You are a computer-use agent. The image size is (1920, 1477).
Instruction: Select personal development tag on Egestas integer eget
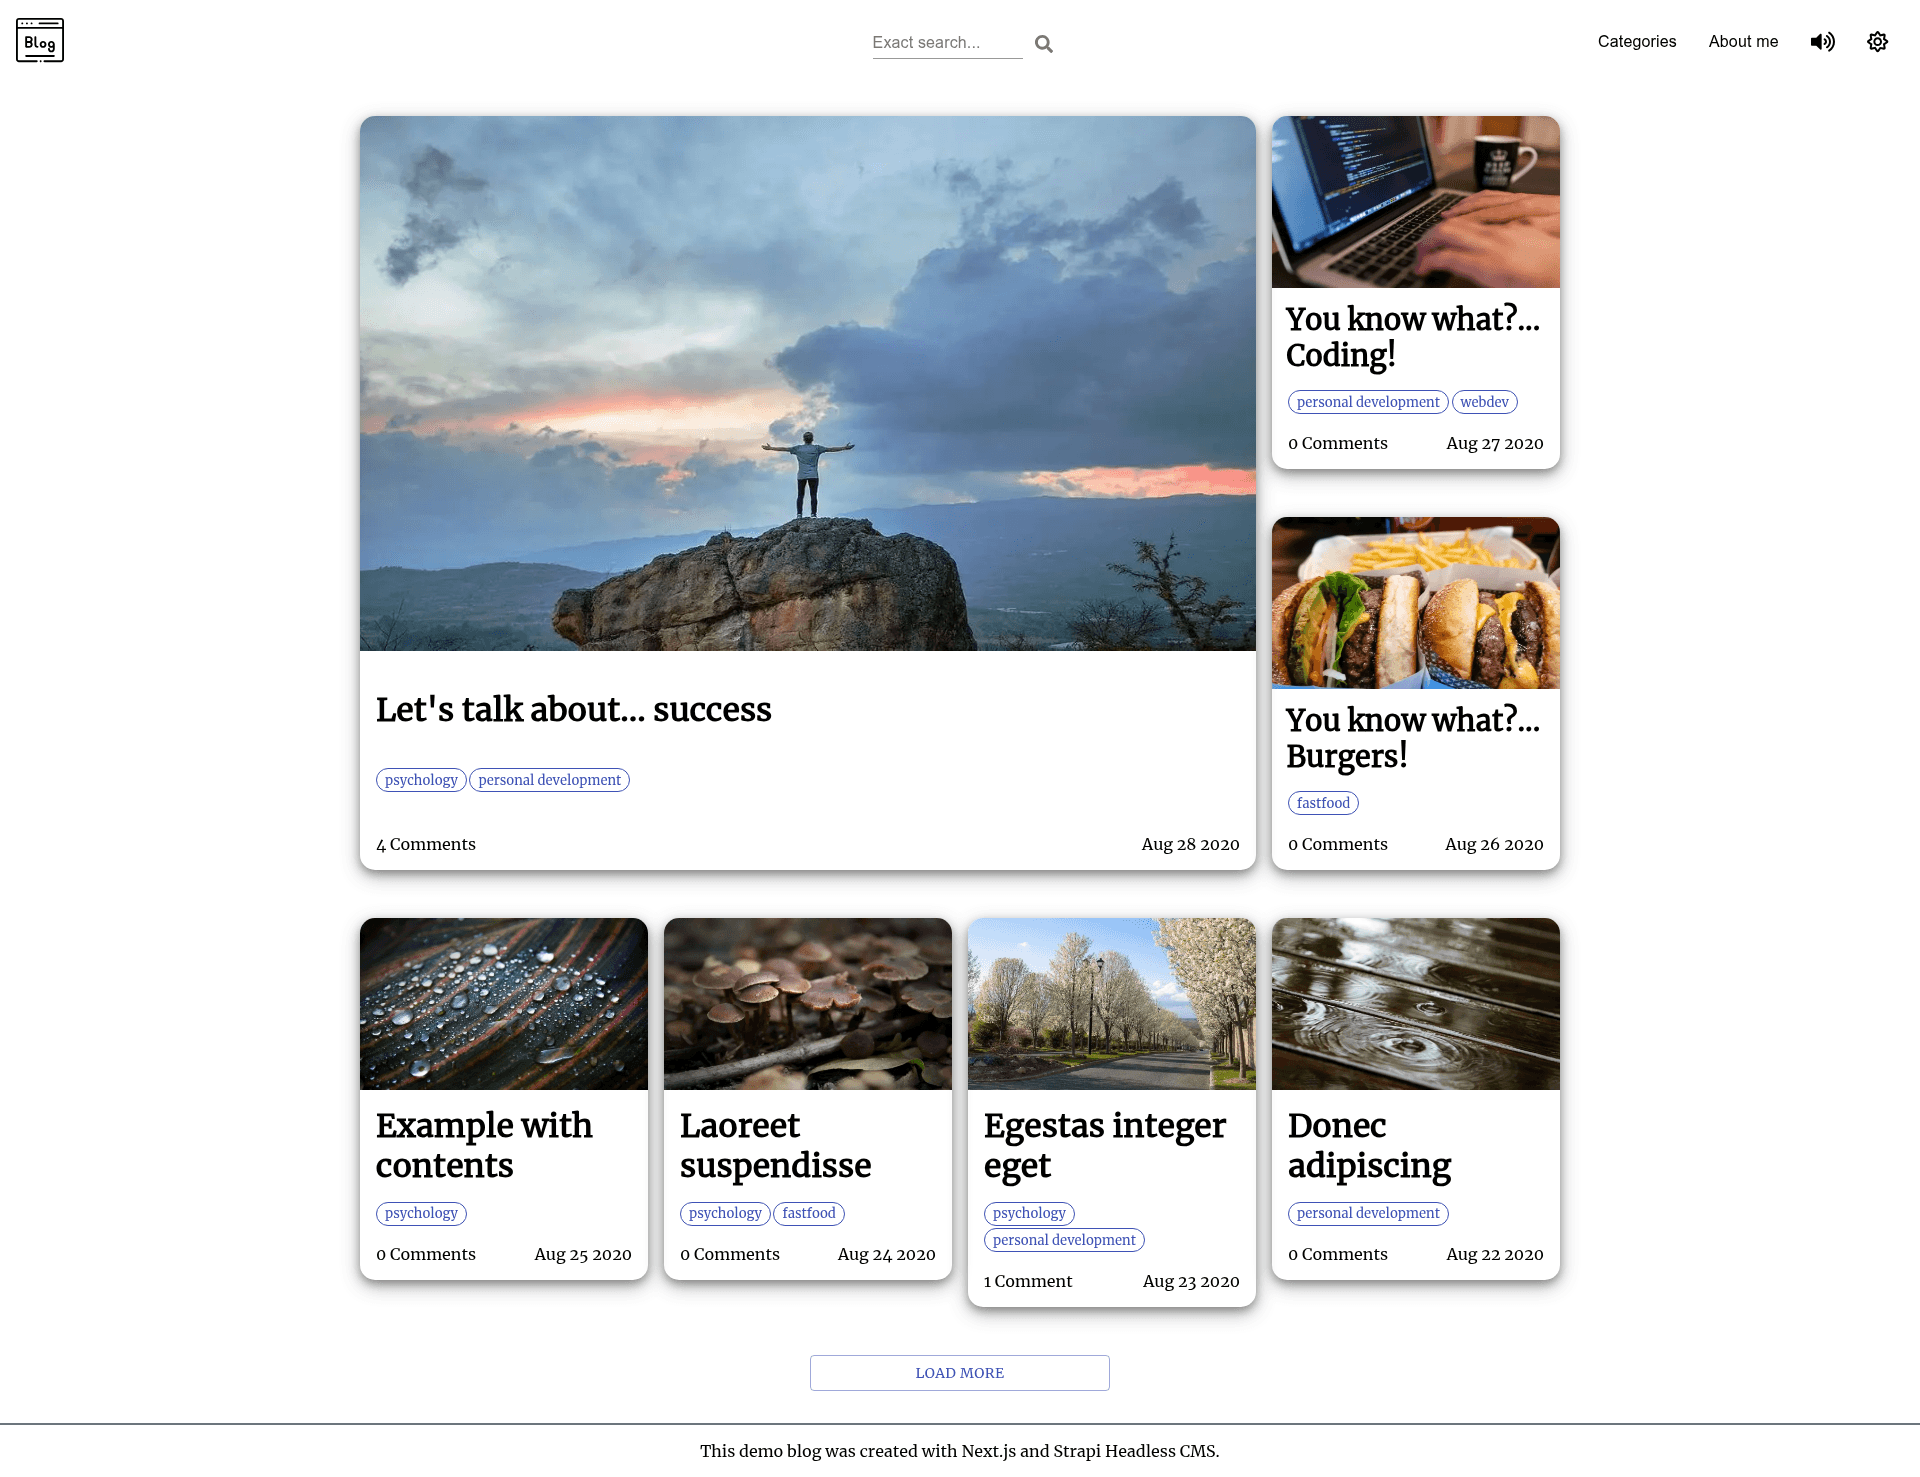(x=1064, y=1240)
